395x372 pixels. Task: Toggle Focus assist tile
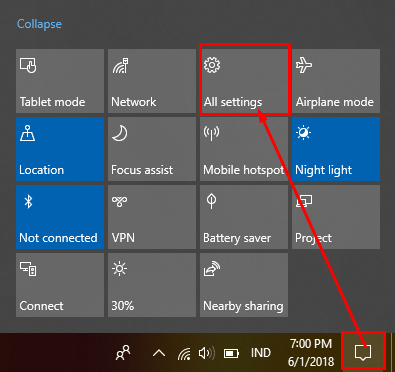152,149
